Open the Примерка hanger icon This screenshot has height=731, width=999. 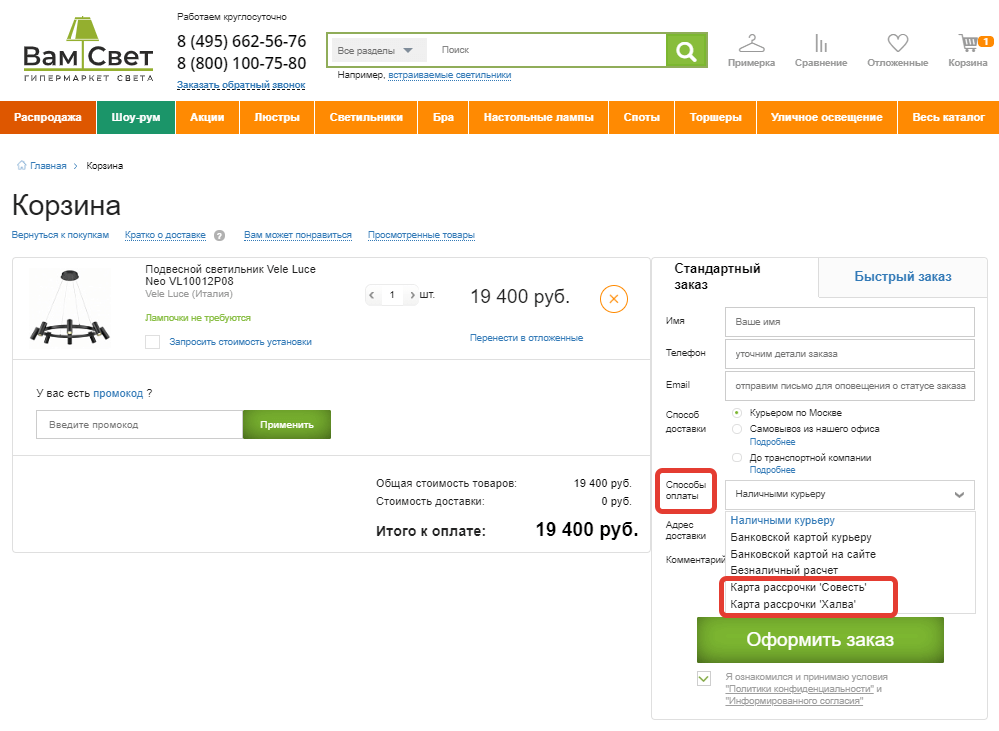751,44
